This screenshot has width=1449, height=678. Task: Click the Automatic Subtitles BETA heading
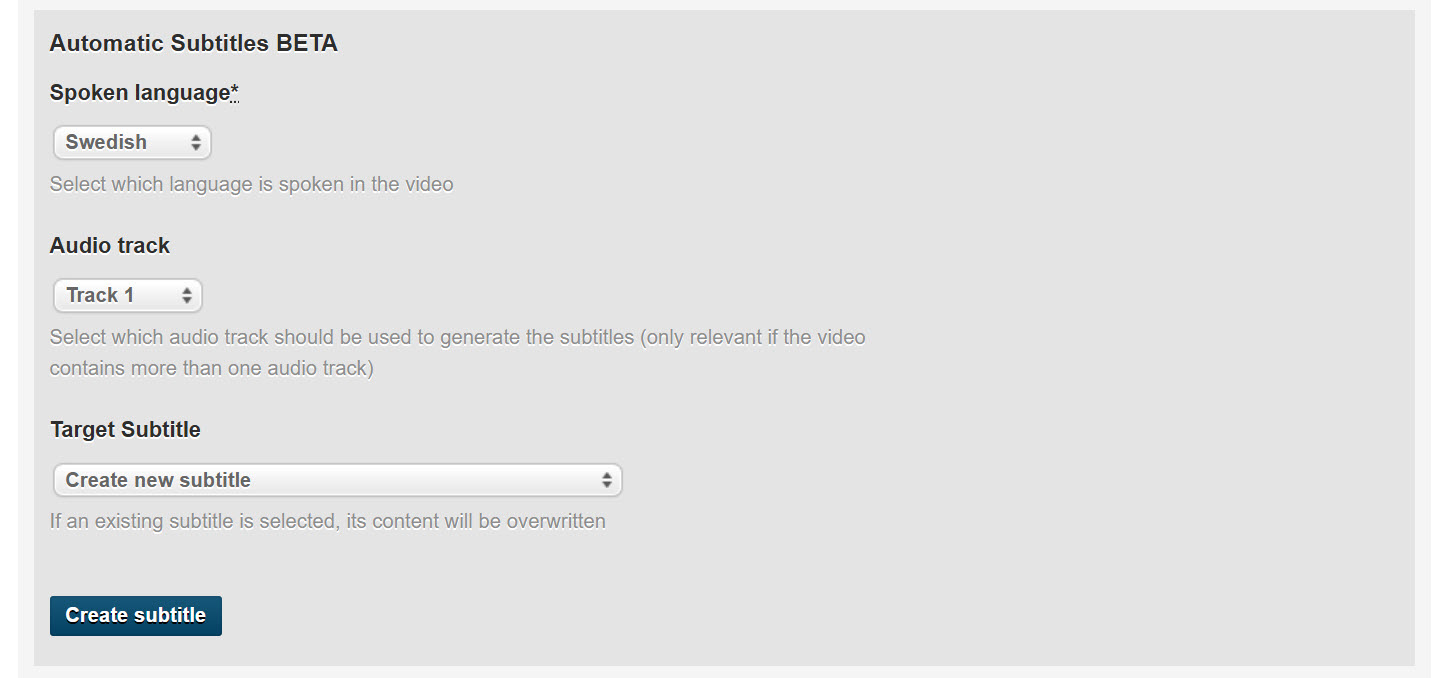coord(193,44)
